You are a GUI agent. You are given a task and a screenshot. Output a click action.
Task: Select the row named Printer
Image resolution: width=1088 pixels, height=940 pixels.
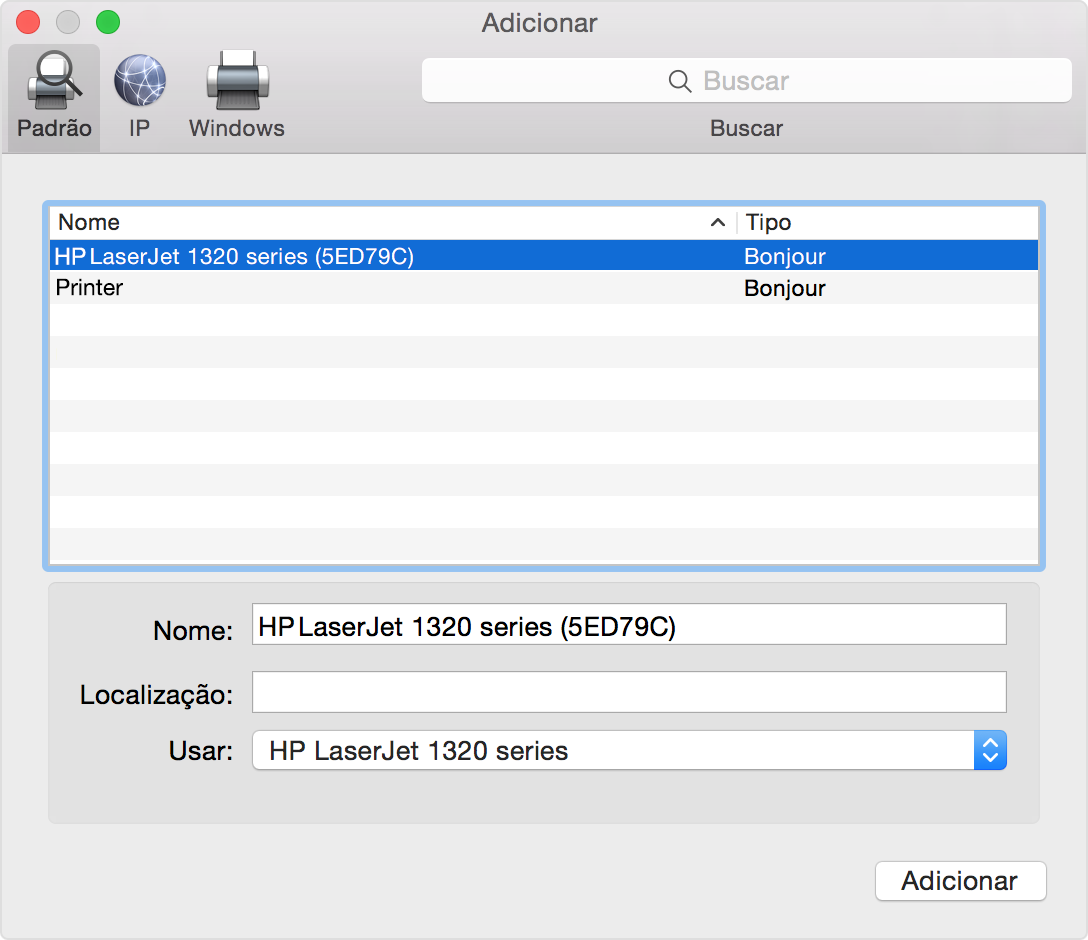point(390,288)
